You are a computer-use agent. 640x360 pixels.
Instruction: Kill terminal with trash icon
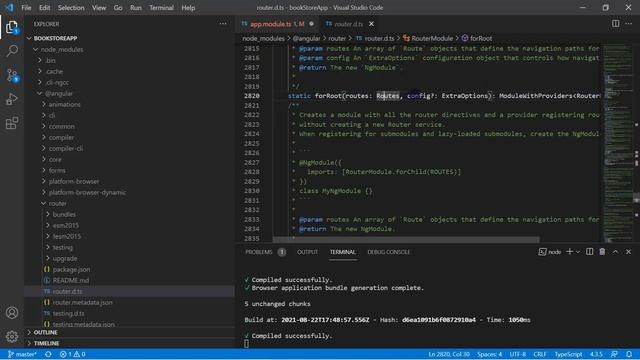[602, 252]
